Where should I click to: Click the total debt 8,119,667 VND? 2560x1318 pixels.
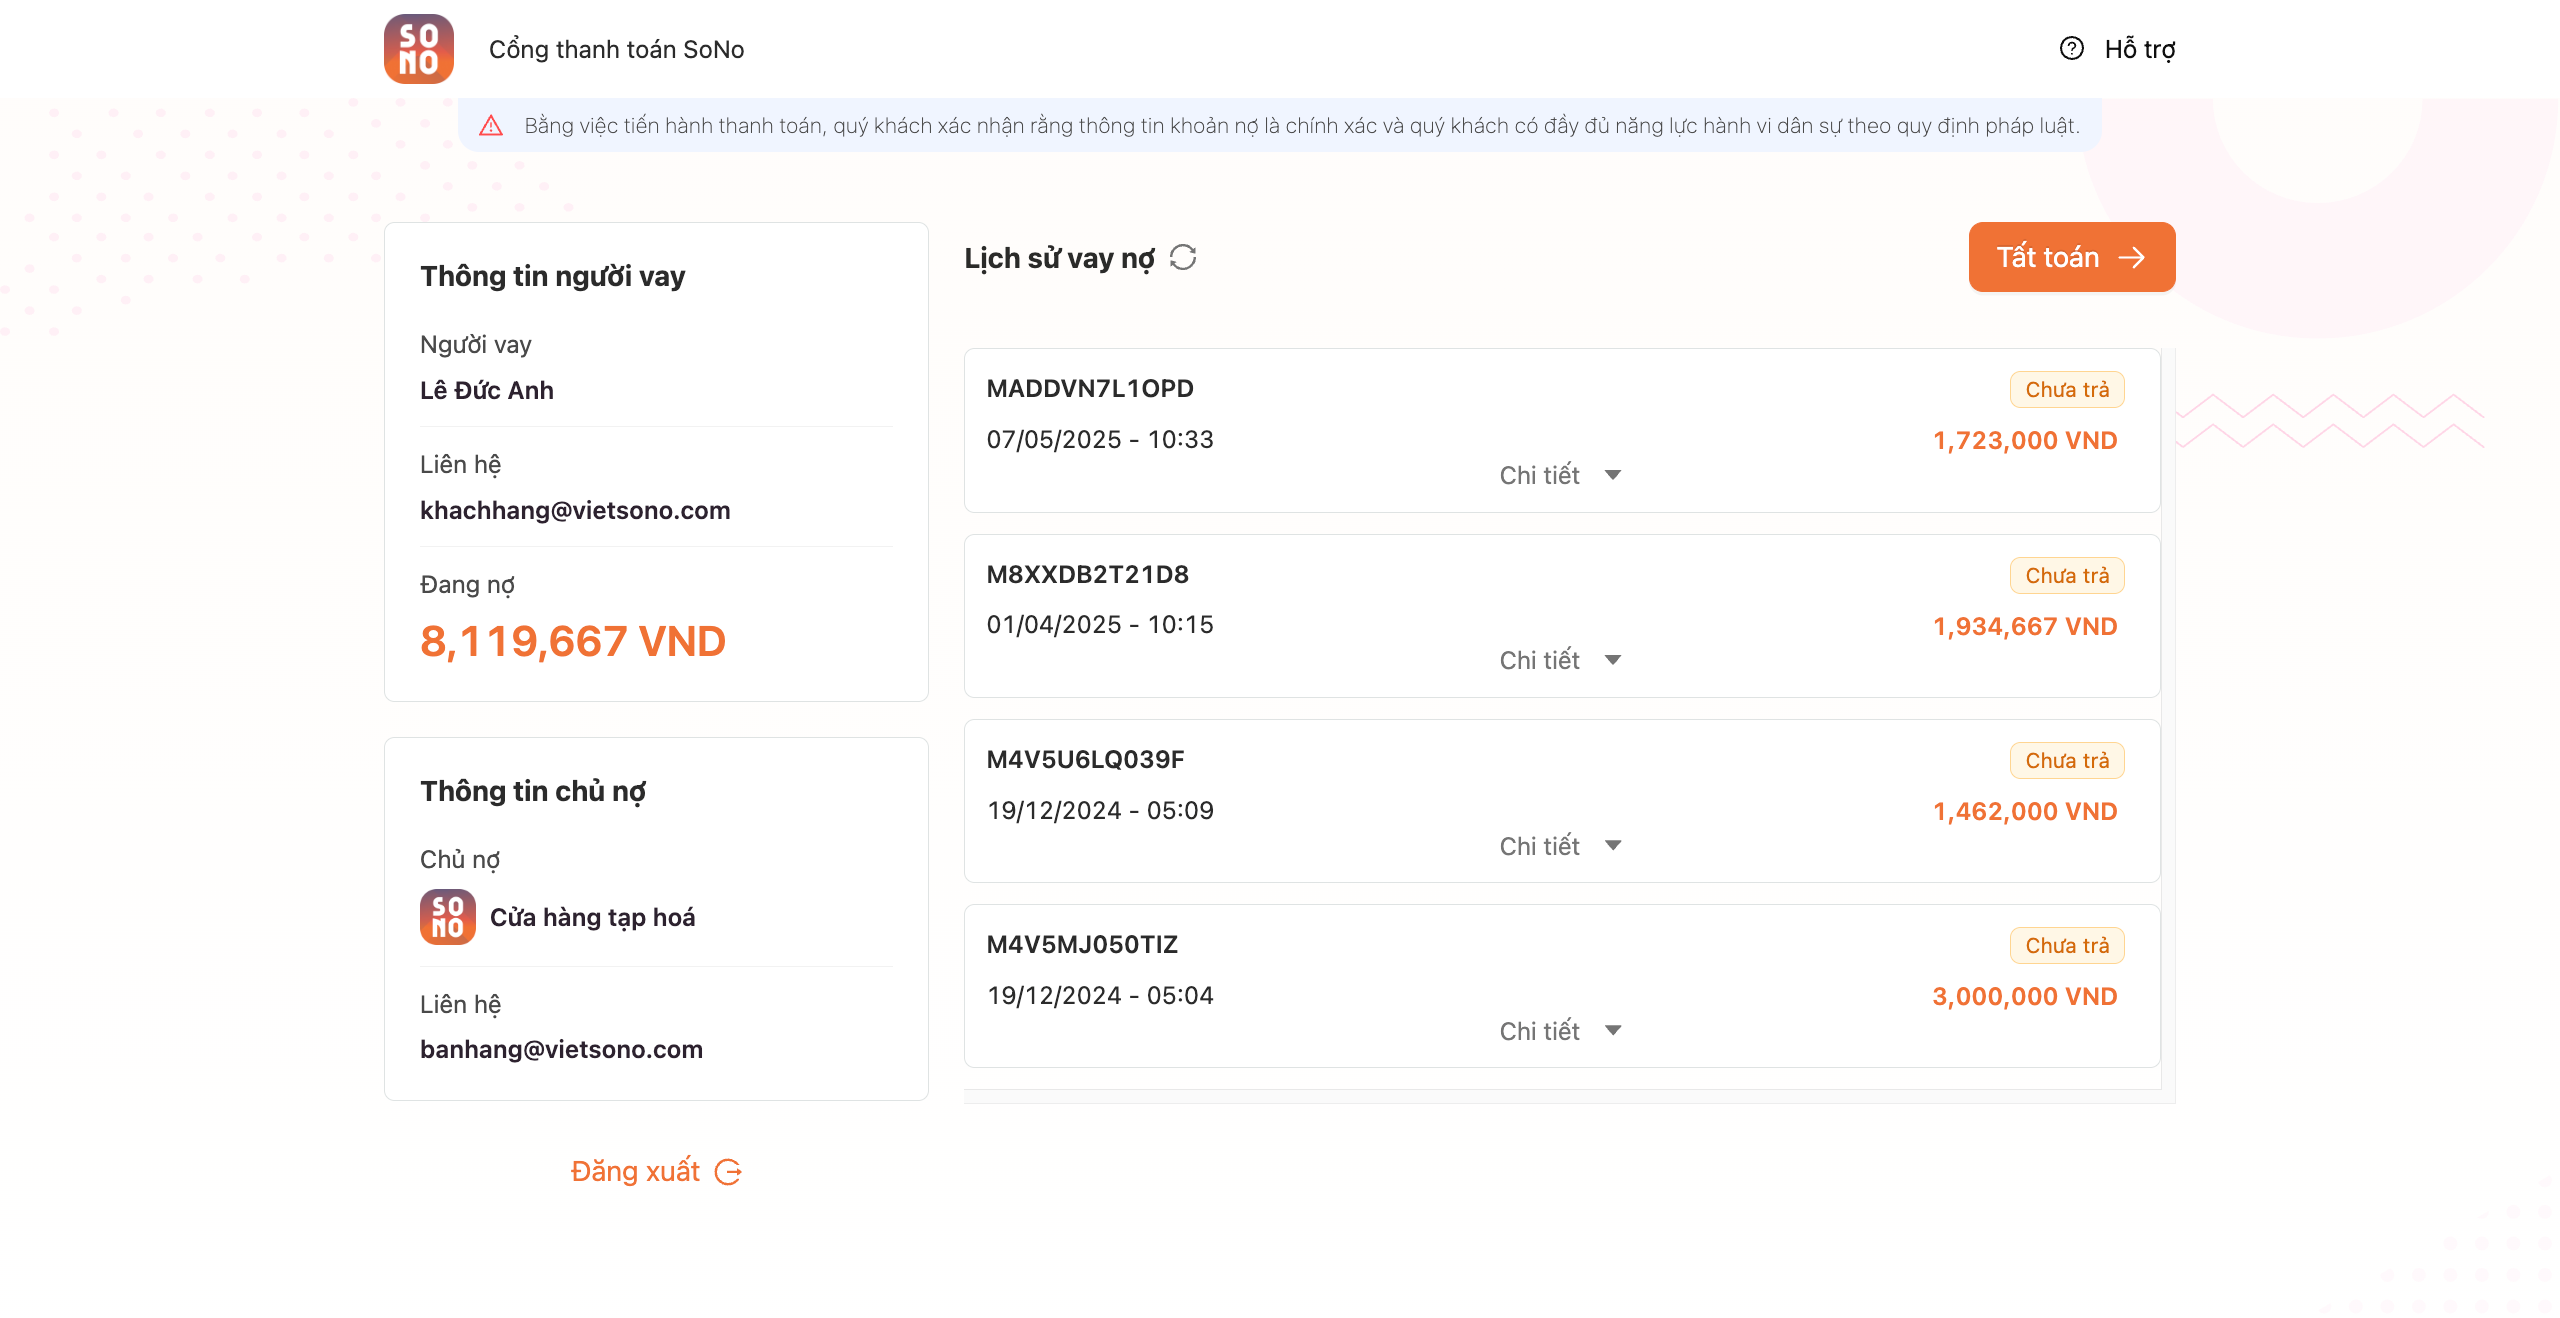coord(573,641)
